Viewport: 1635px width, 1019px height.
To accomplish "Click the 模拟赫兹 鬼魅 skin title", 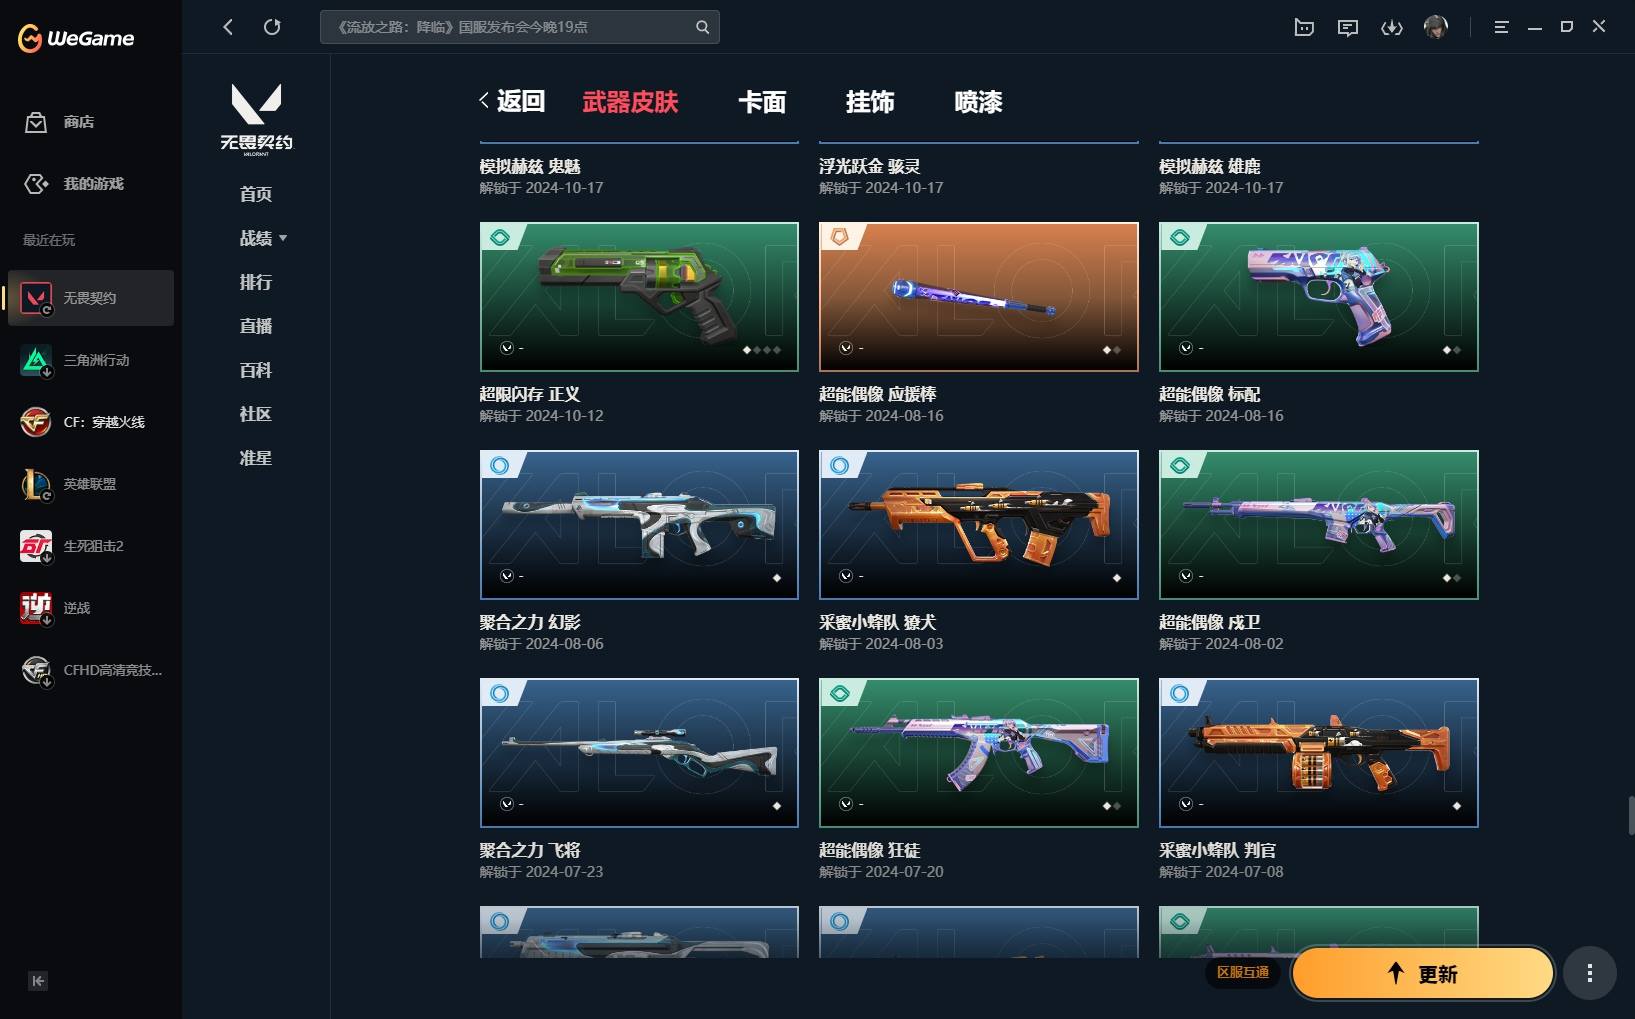I will click(530, 166).
